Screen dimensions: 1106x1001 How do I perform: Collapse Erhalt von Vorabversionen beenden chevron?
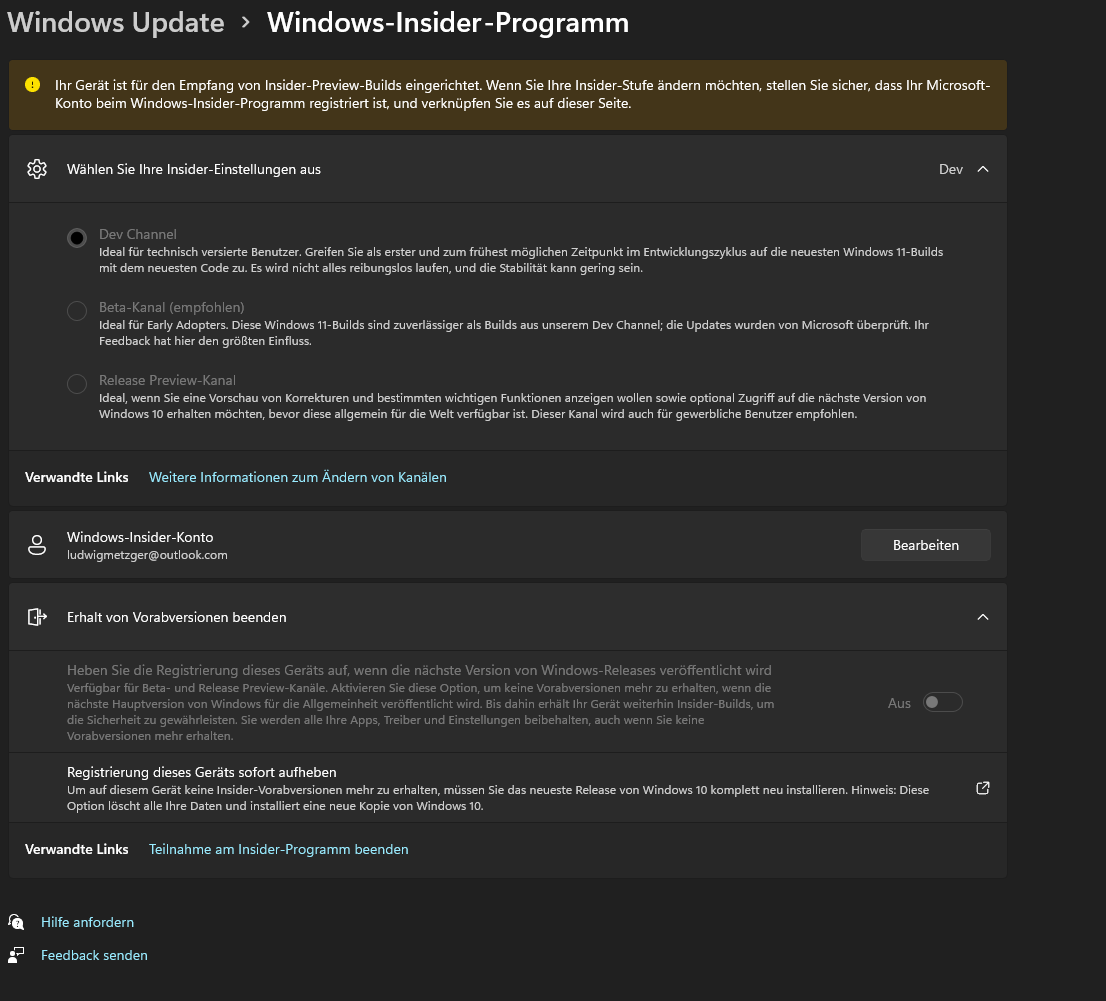pos(983,617)
